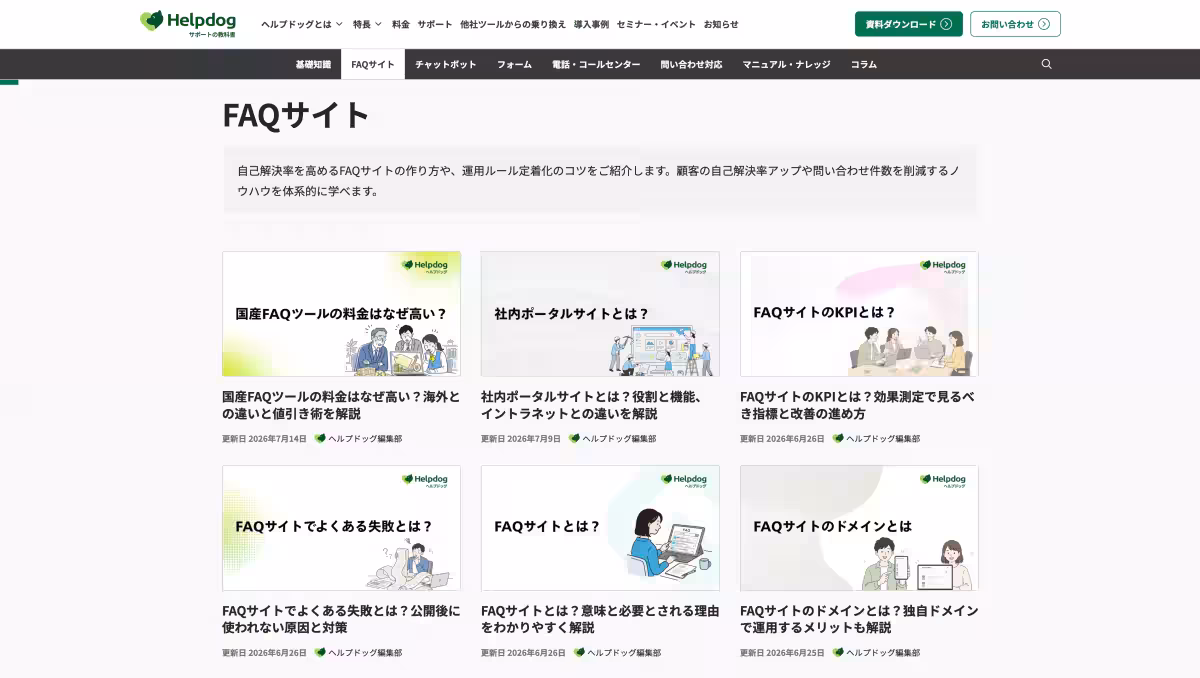This screenshot has height=678, width=1200.
Task: Open the 導入事例 menu item
Action: click(x=591, y=24)
